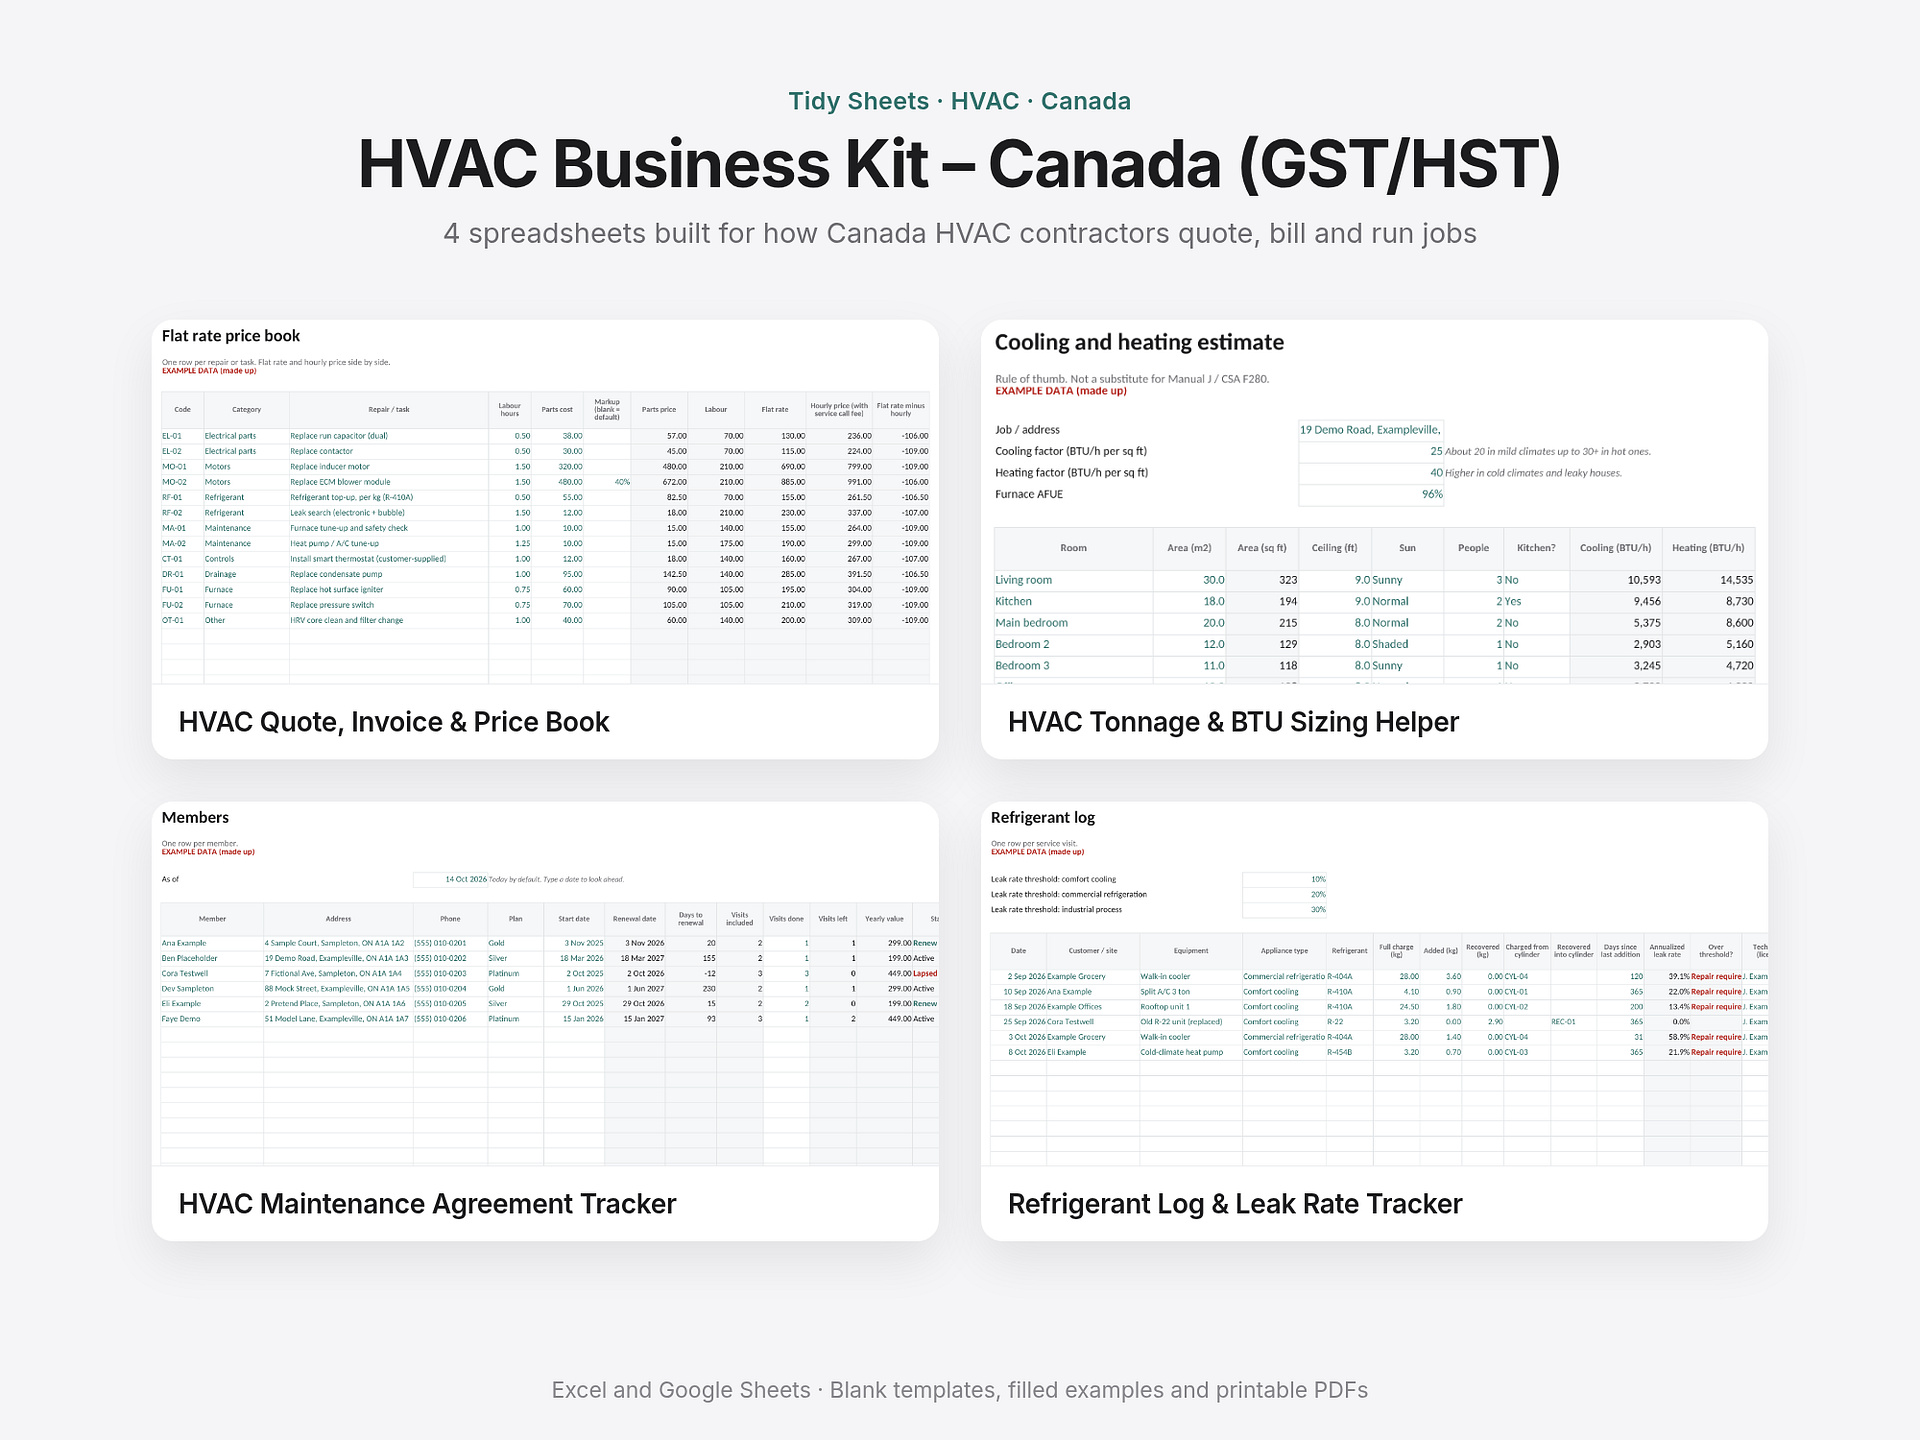
Task: Click the '4 spreadsheets built for' subtitle line
Action: click(x=960, y=234)
